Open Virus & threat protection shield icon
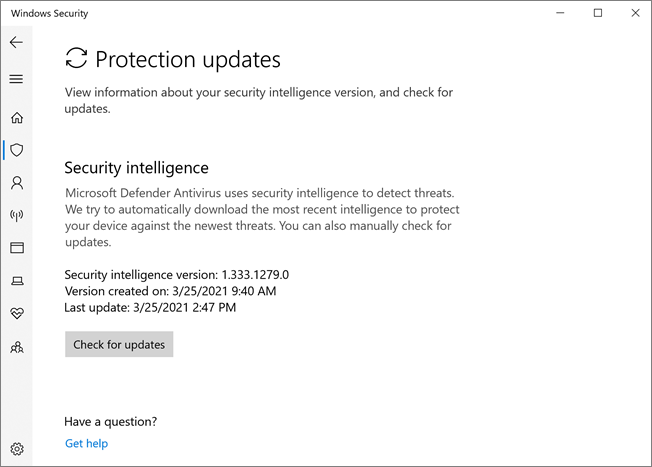 pyautogui.click(x=16, y=150)
